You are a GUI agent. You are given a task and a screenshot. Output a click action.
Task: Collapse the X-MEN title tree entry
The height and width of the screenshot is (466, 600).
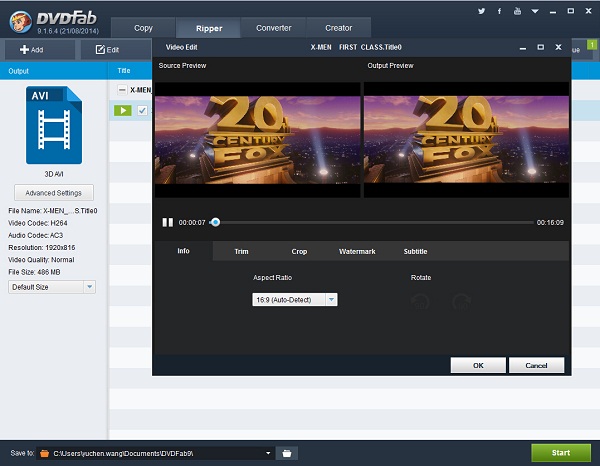(122, 90)
